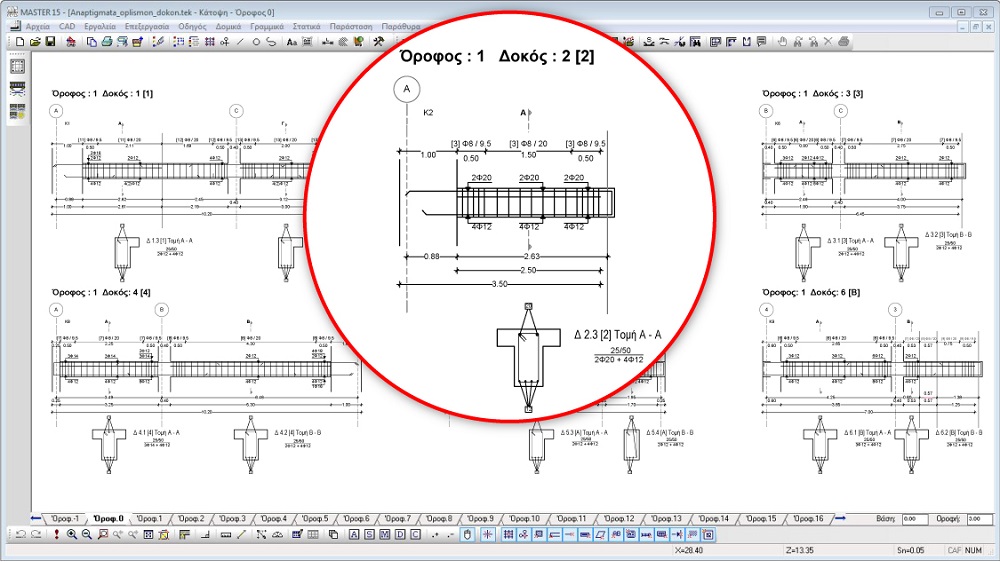Click the top icon in left sidebar
The width and height of the screenshot is (1000, 562).
[x=17, y=67]
